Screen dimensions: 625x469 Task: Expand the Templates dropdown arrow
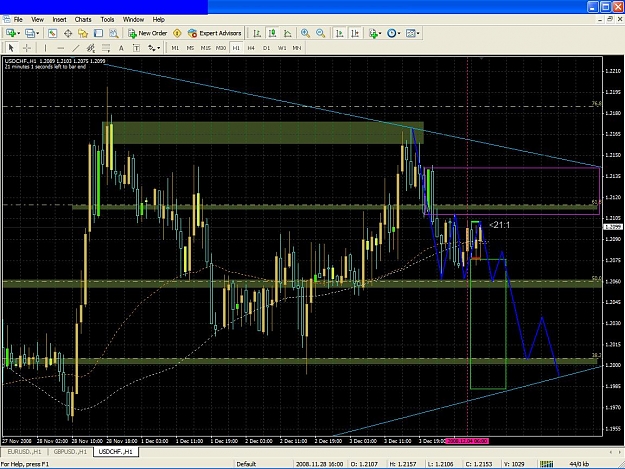pyautogui.click(x=418, y=33)
